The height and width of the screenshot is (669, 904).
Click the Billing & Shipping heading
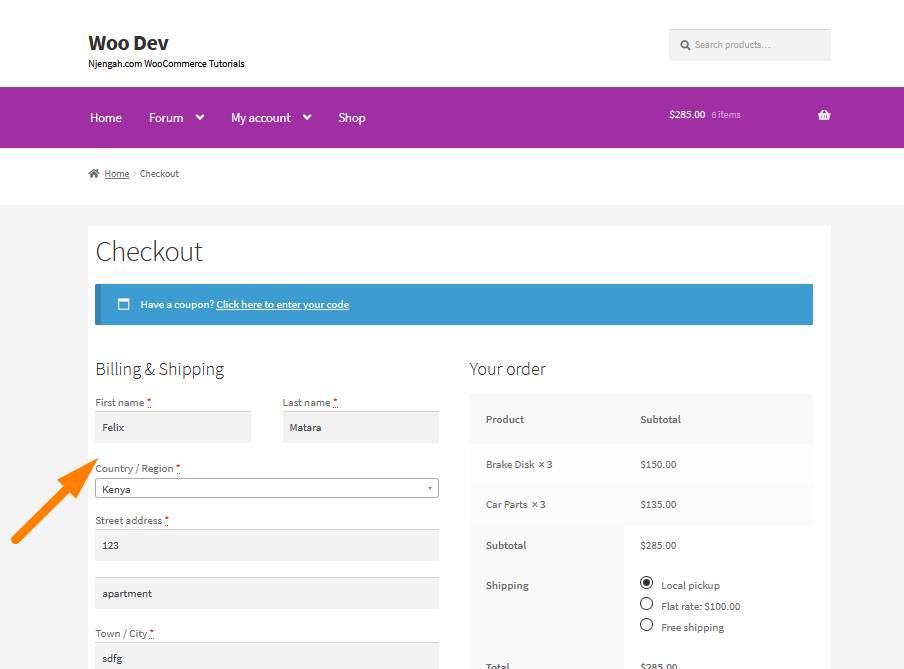click(160, 369)
